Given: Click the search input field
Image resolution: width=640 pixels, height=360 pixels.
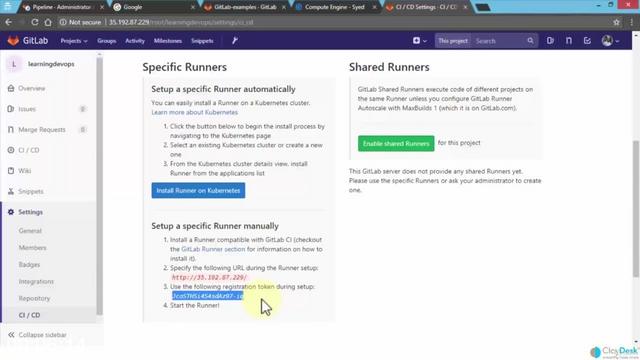Looking at the screenshot, I should click(x=499, y=41).
